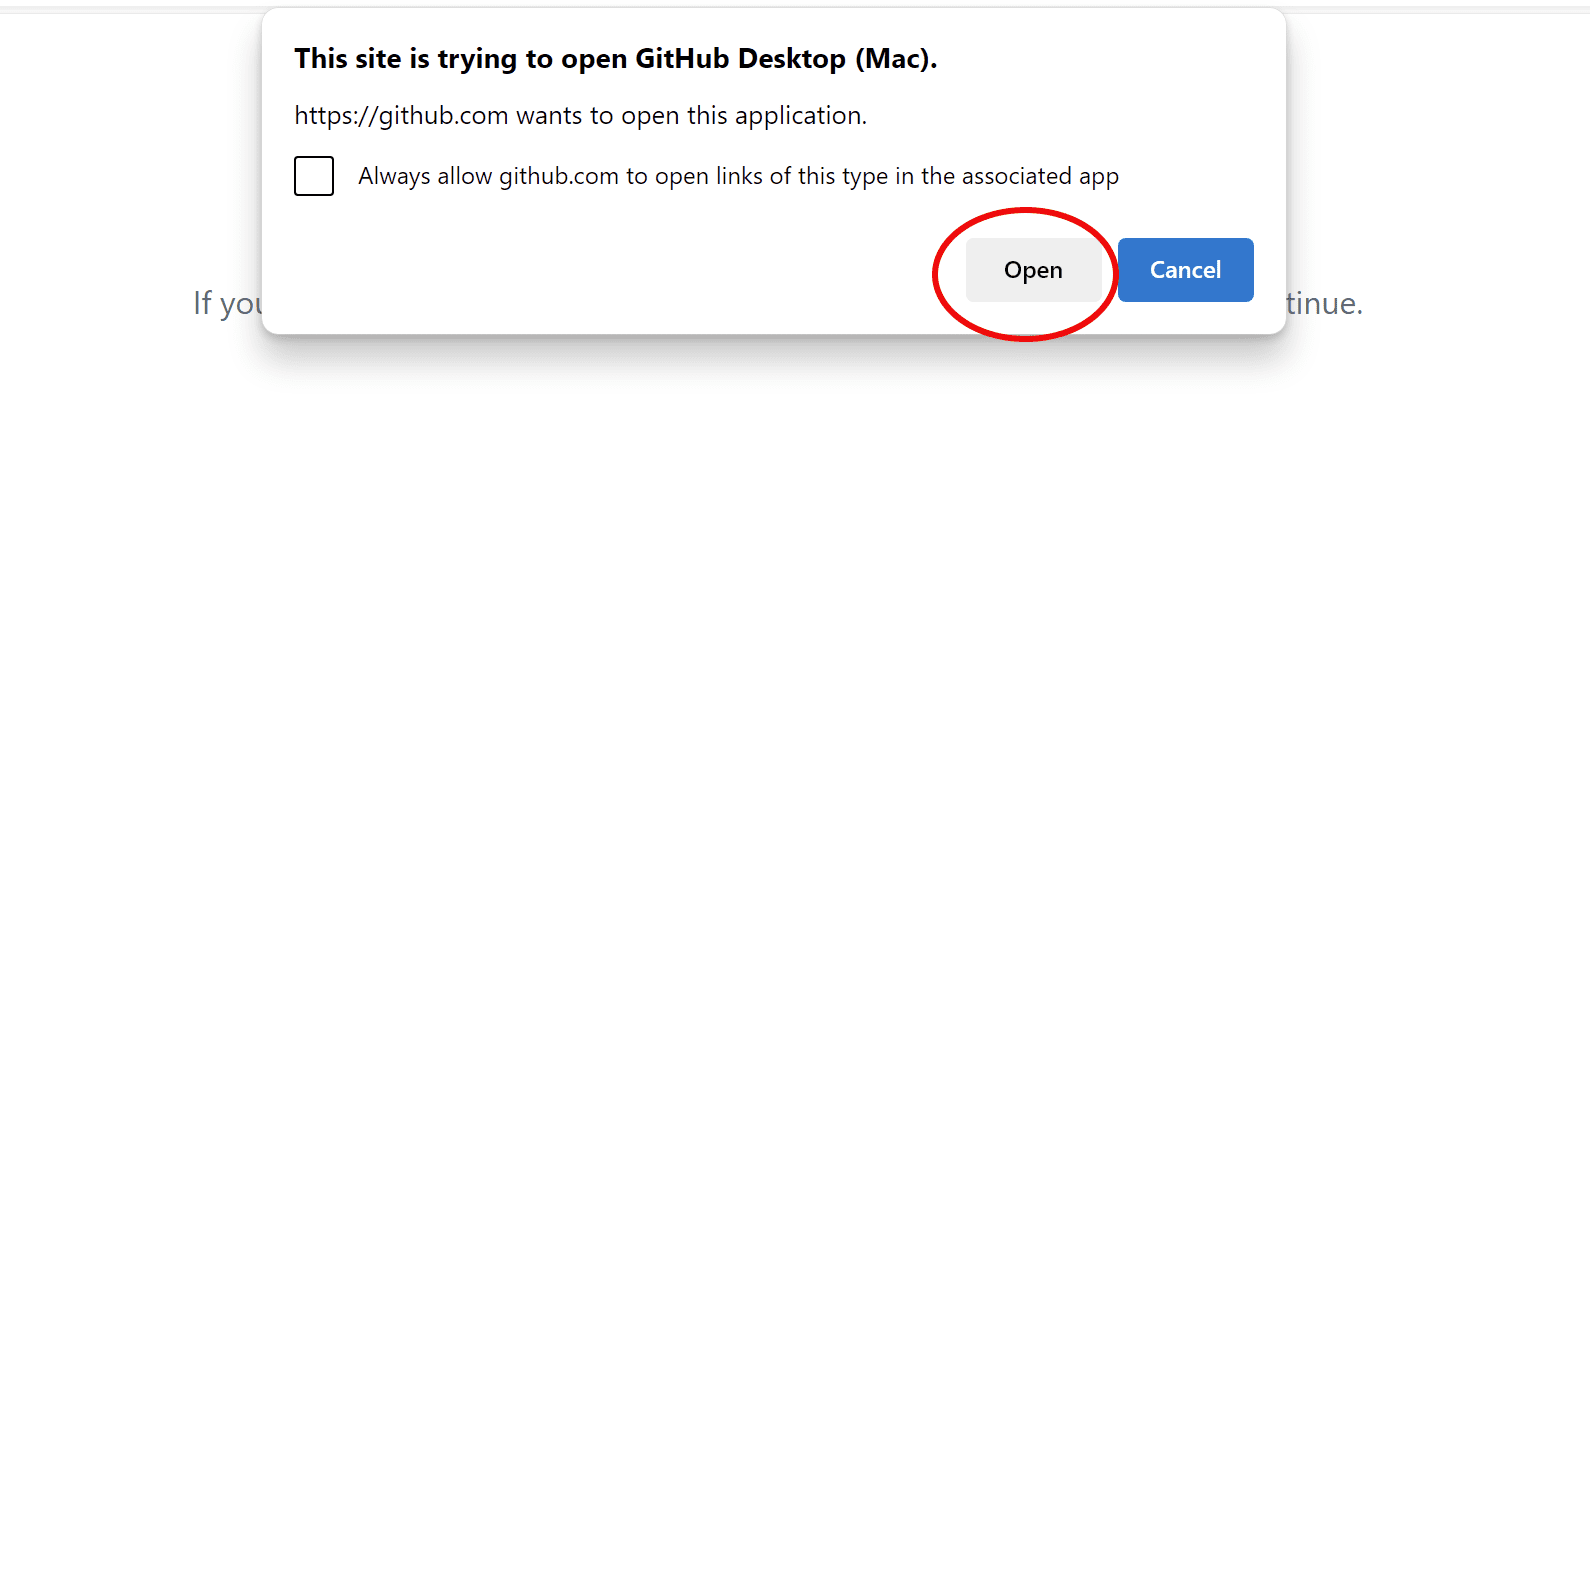Click the dialog title about GitHub Desktop
This screenshot has width=1590, height=1584.
point(616,59)
